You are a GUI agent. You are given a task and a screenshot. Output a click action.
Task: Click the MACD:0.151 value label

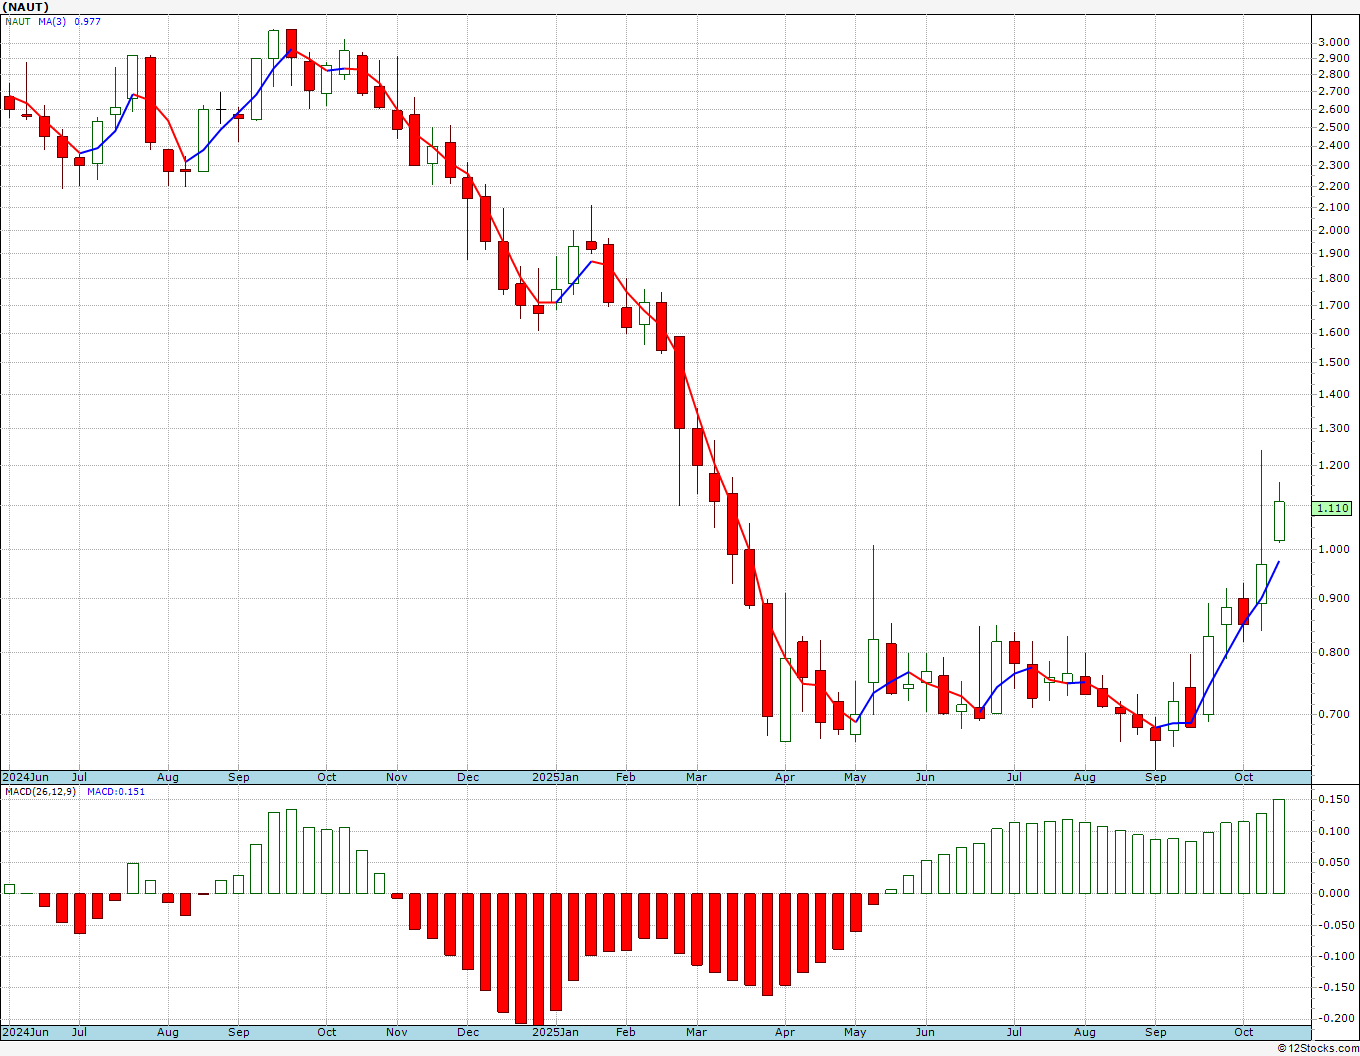(x=115, y=791)
